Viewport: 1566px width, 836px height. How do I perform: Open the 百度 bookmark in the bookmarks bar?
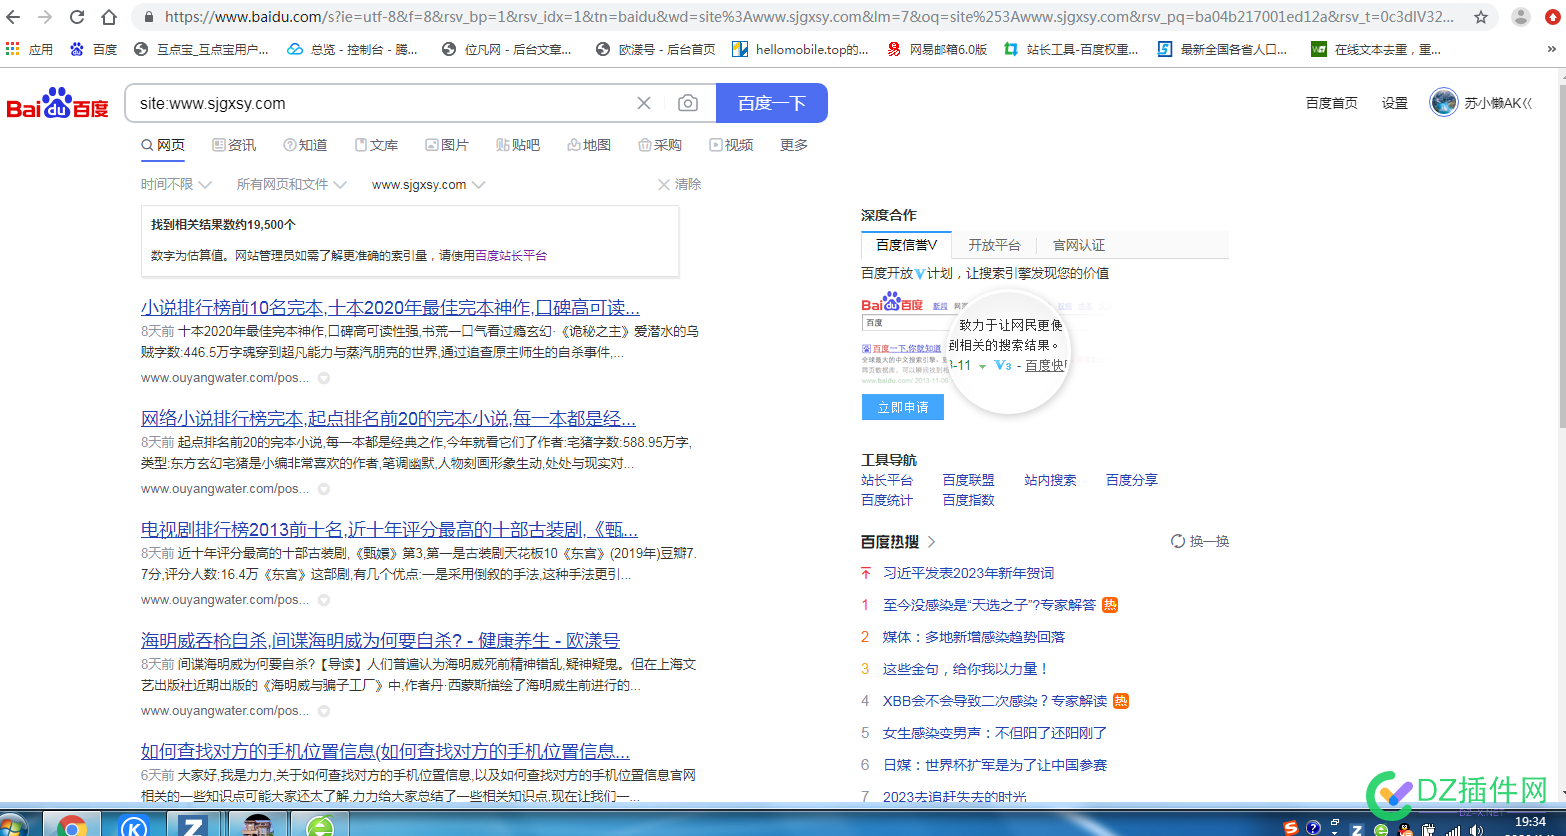94,49
